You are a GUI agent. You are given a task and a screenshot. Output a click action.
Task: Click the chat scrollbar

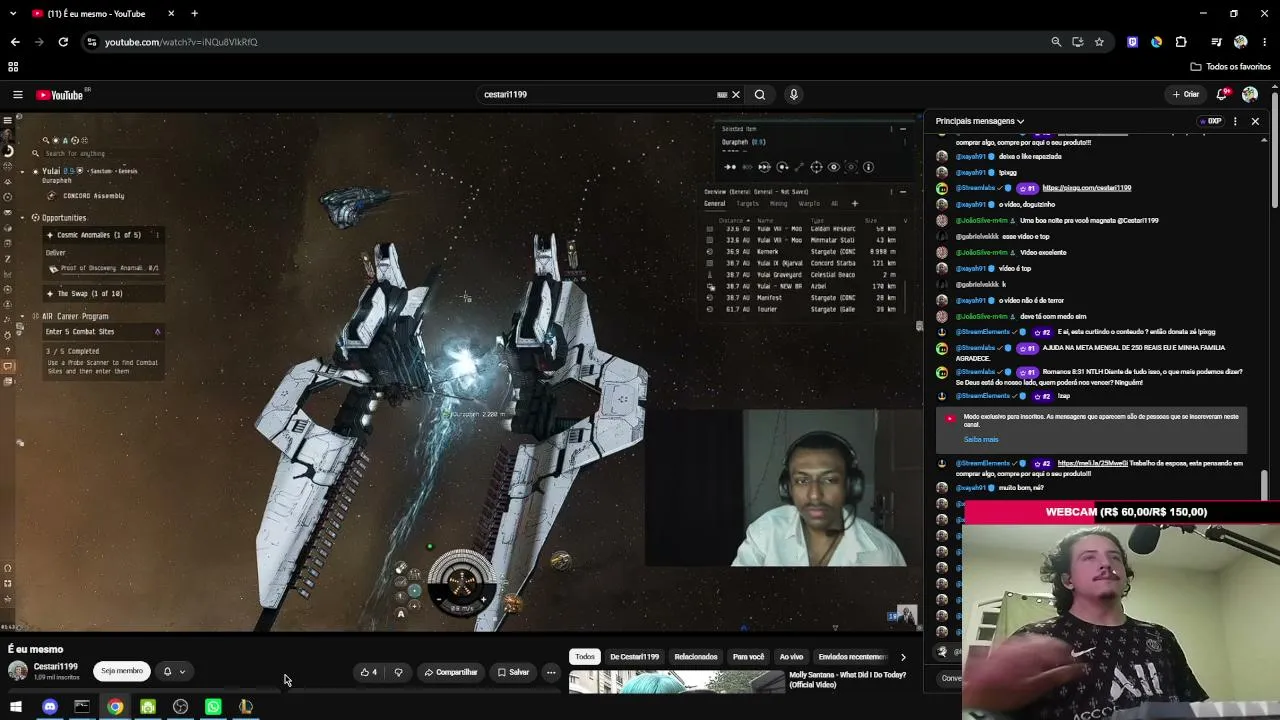pos(1265,485)
